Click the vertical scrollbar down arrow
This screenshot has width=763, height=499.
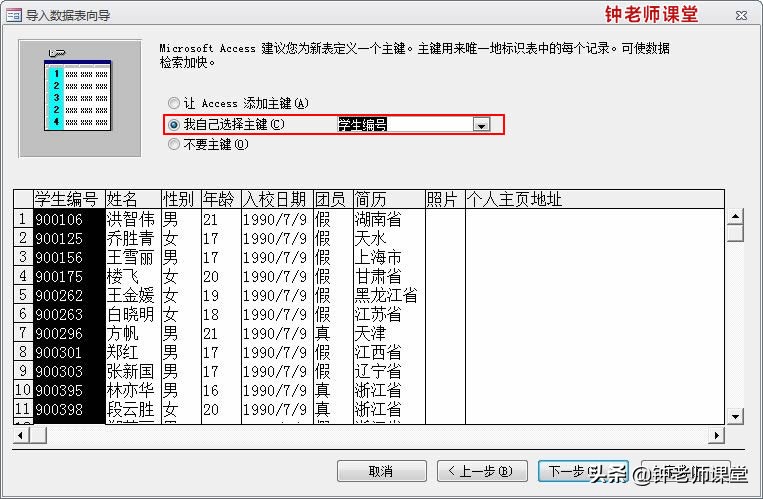pyautogui.click(x=735, y=416)
